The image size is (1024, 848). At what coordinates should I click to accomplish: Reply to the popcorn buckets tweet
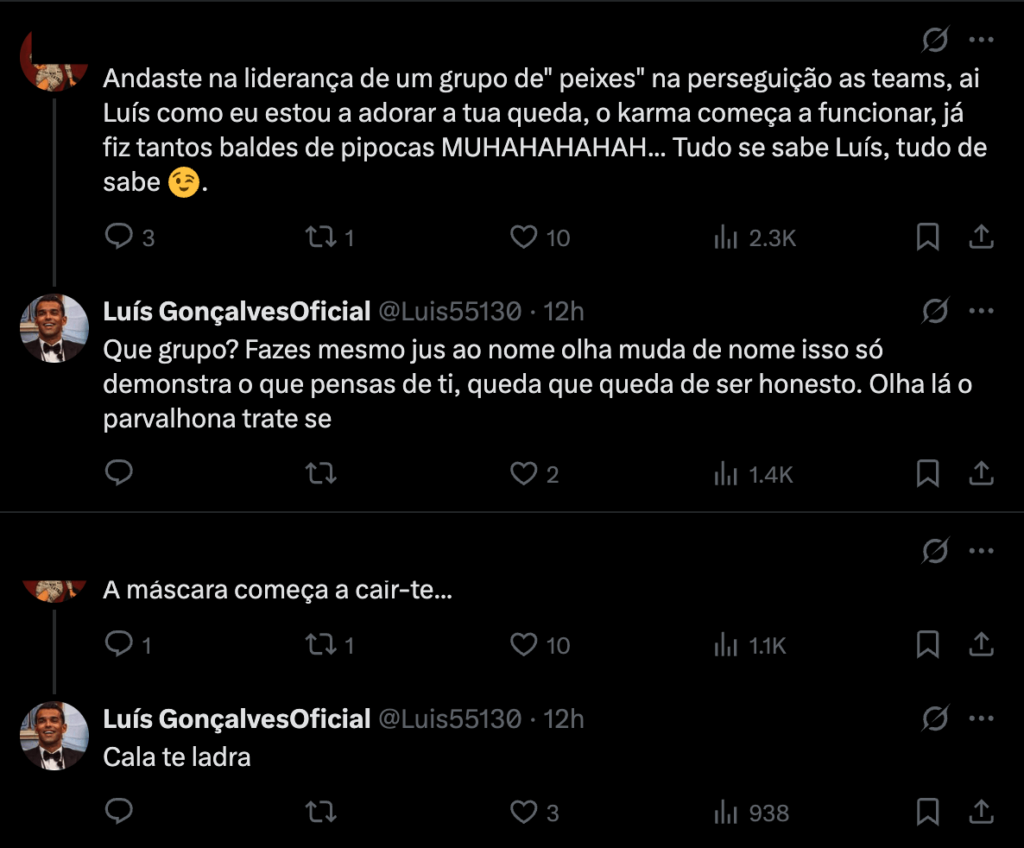click(119, 237)
